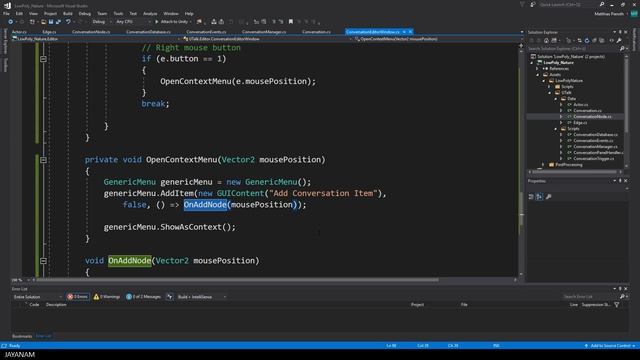The height and width of the screenshot is (360, 640).
Task: Click the notifications flag icon in title bar
Action: click(522, 4)
